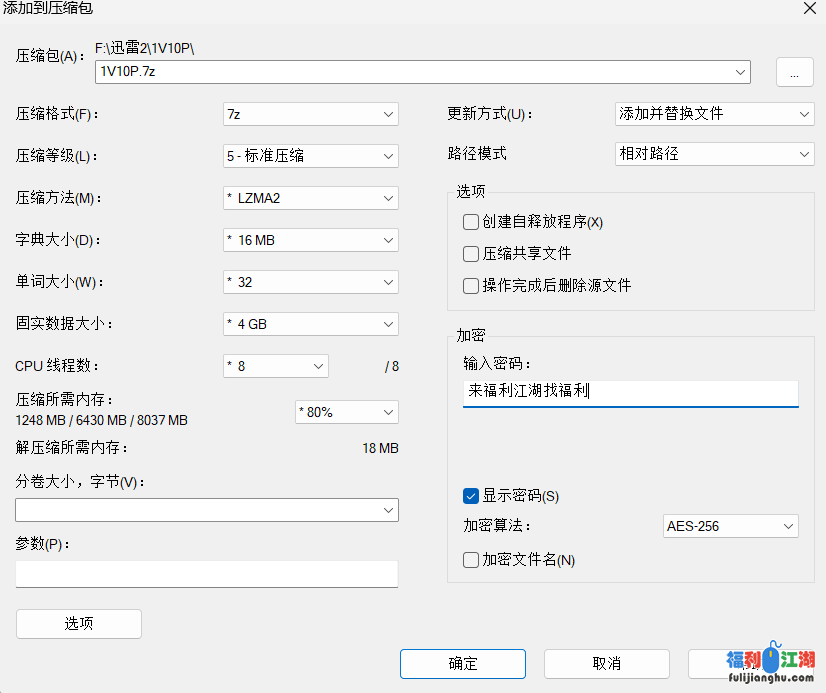Enable 加密文件名 checkbox
The width and height of the screenshot is (826, 693).
click(471, 560)
